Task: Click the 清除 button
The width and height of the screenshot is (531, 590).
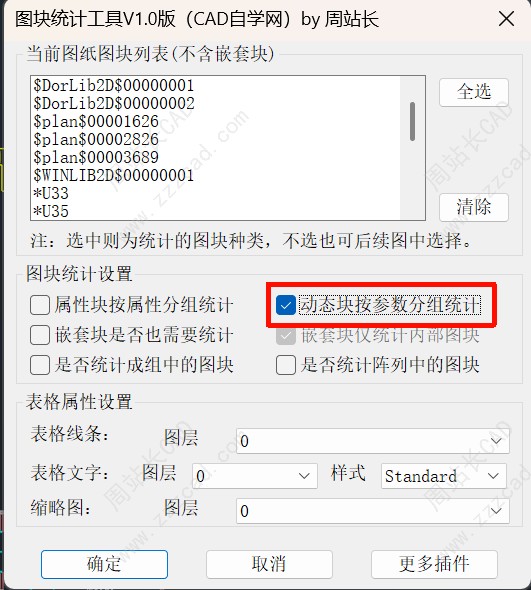Action: click(473, 207)
